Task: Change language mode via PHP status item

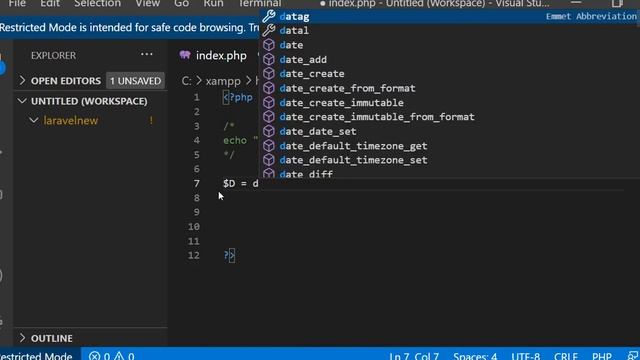Action: (602, 356)
